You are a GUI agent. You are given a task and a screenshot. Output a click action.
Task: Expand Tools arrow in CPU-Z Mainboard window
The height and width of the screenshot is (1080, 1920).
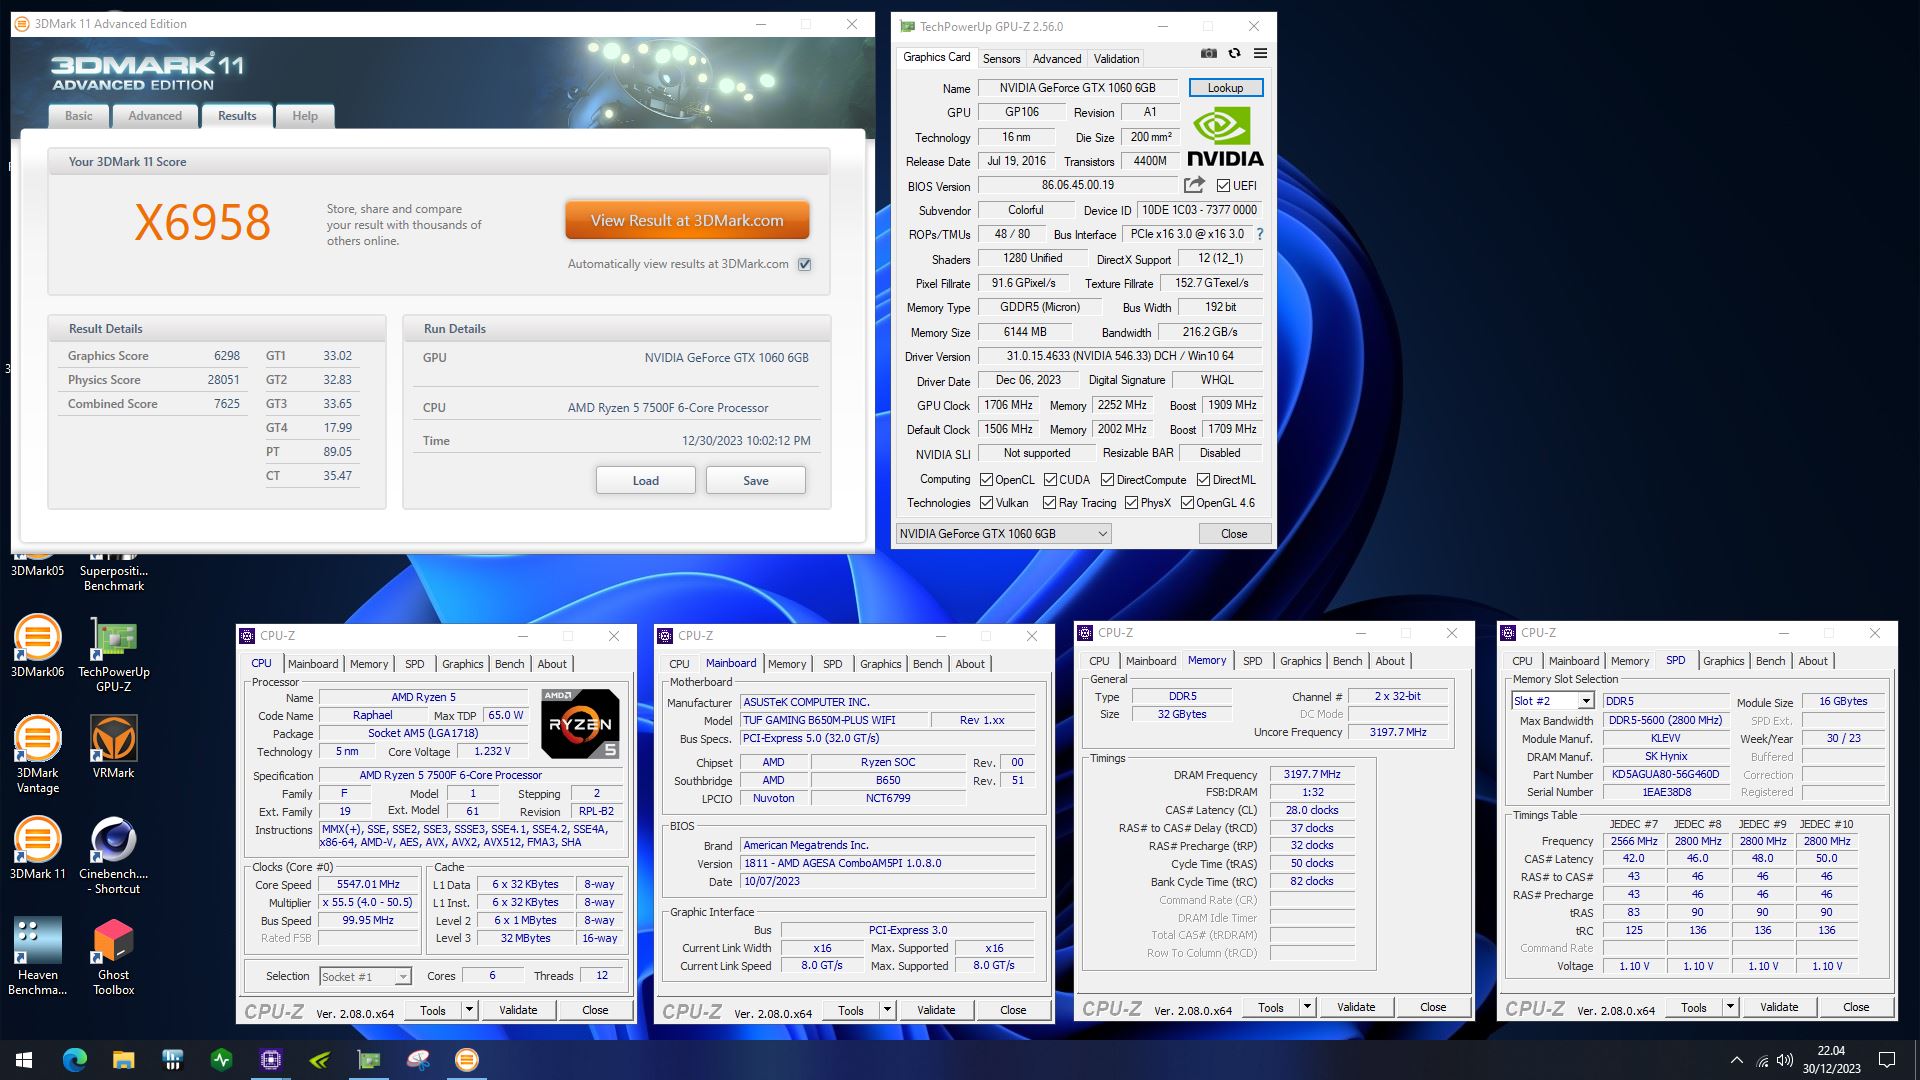coord(887,1010)
